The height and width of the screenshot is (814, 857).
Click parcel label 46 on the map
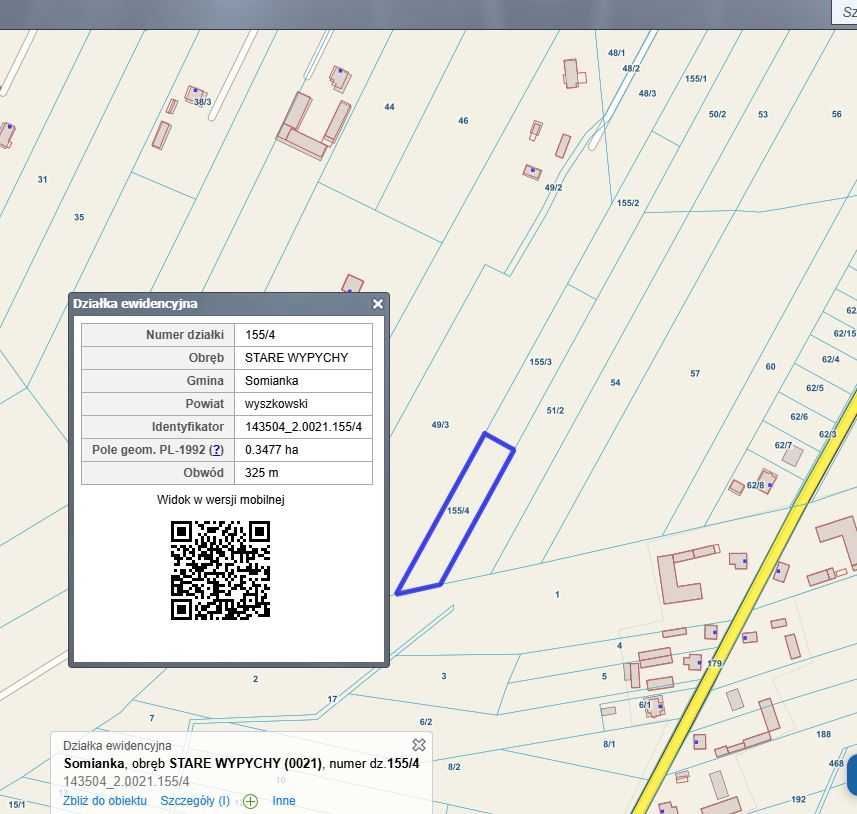tap(463, 120)
